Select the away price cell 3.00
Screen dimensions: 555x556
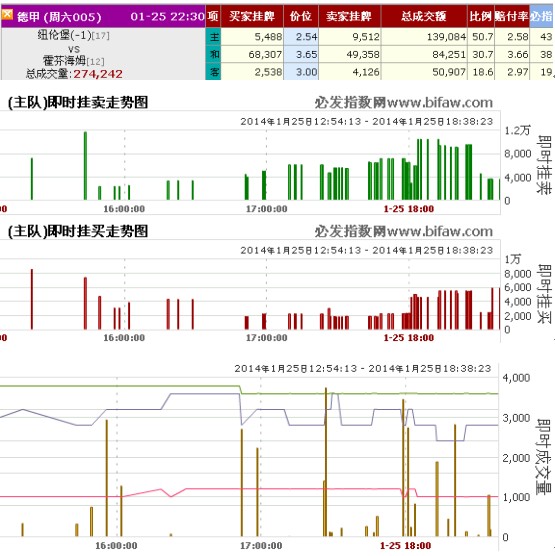pos(301,72)
